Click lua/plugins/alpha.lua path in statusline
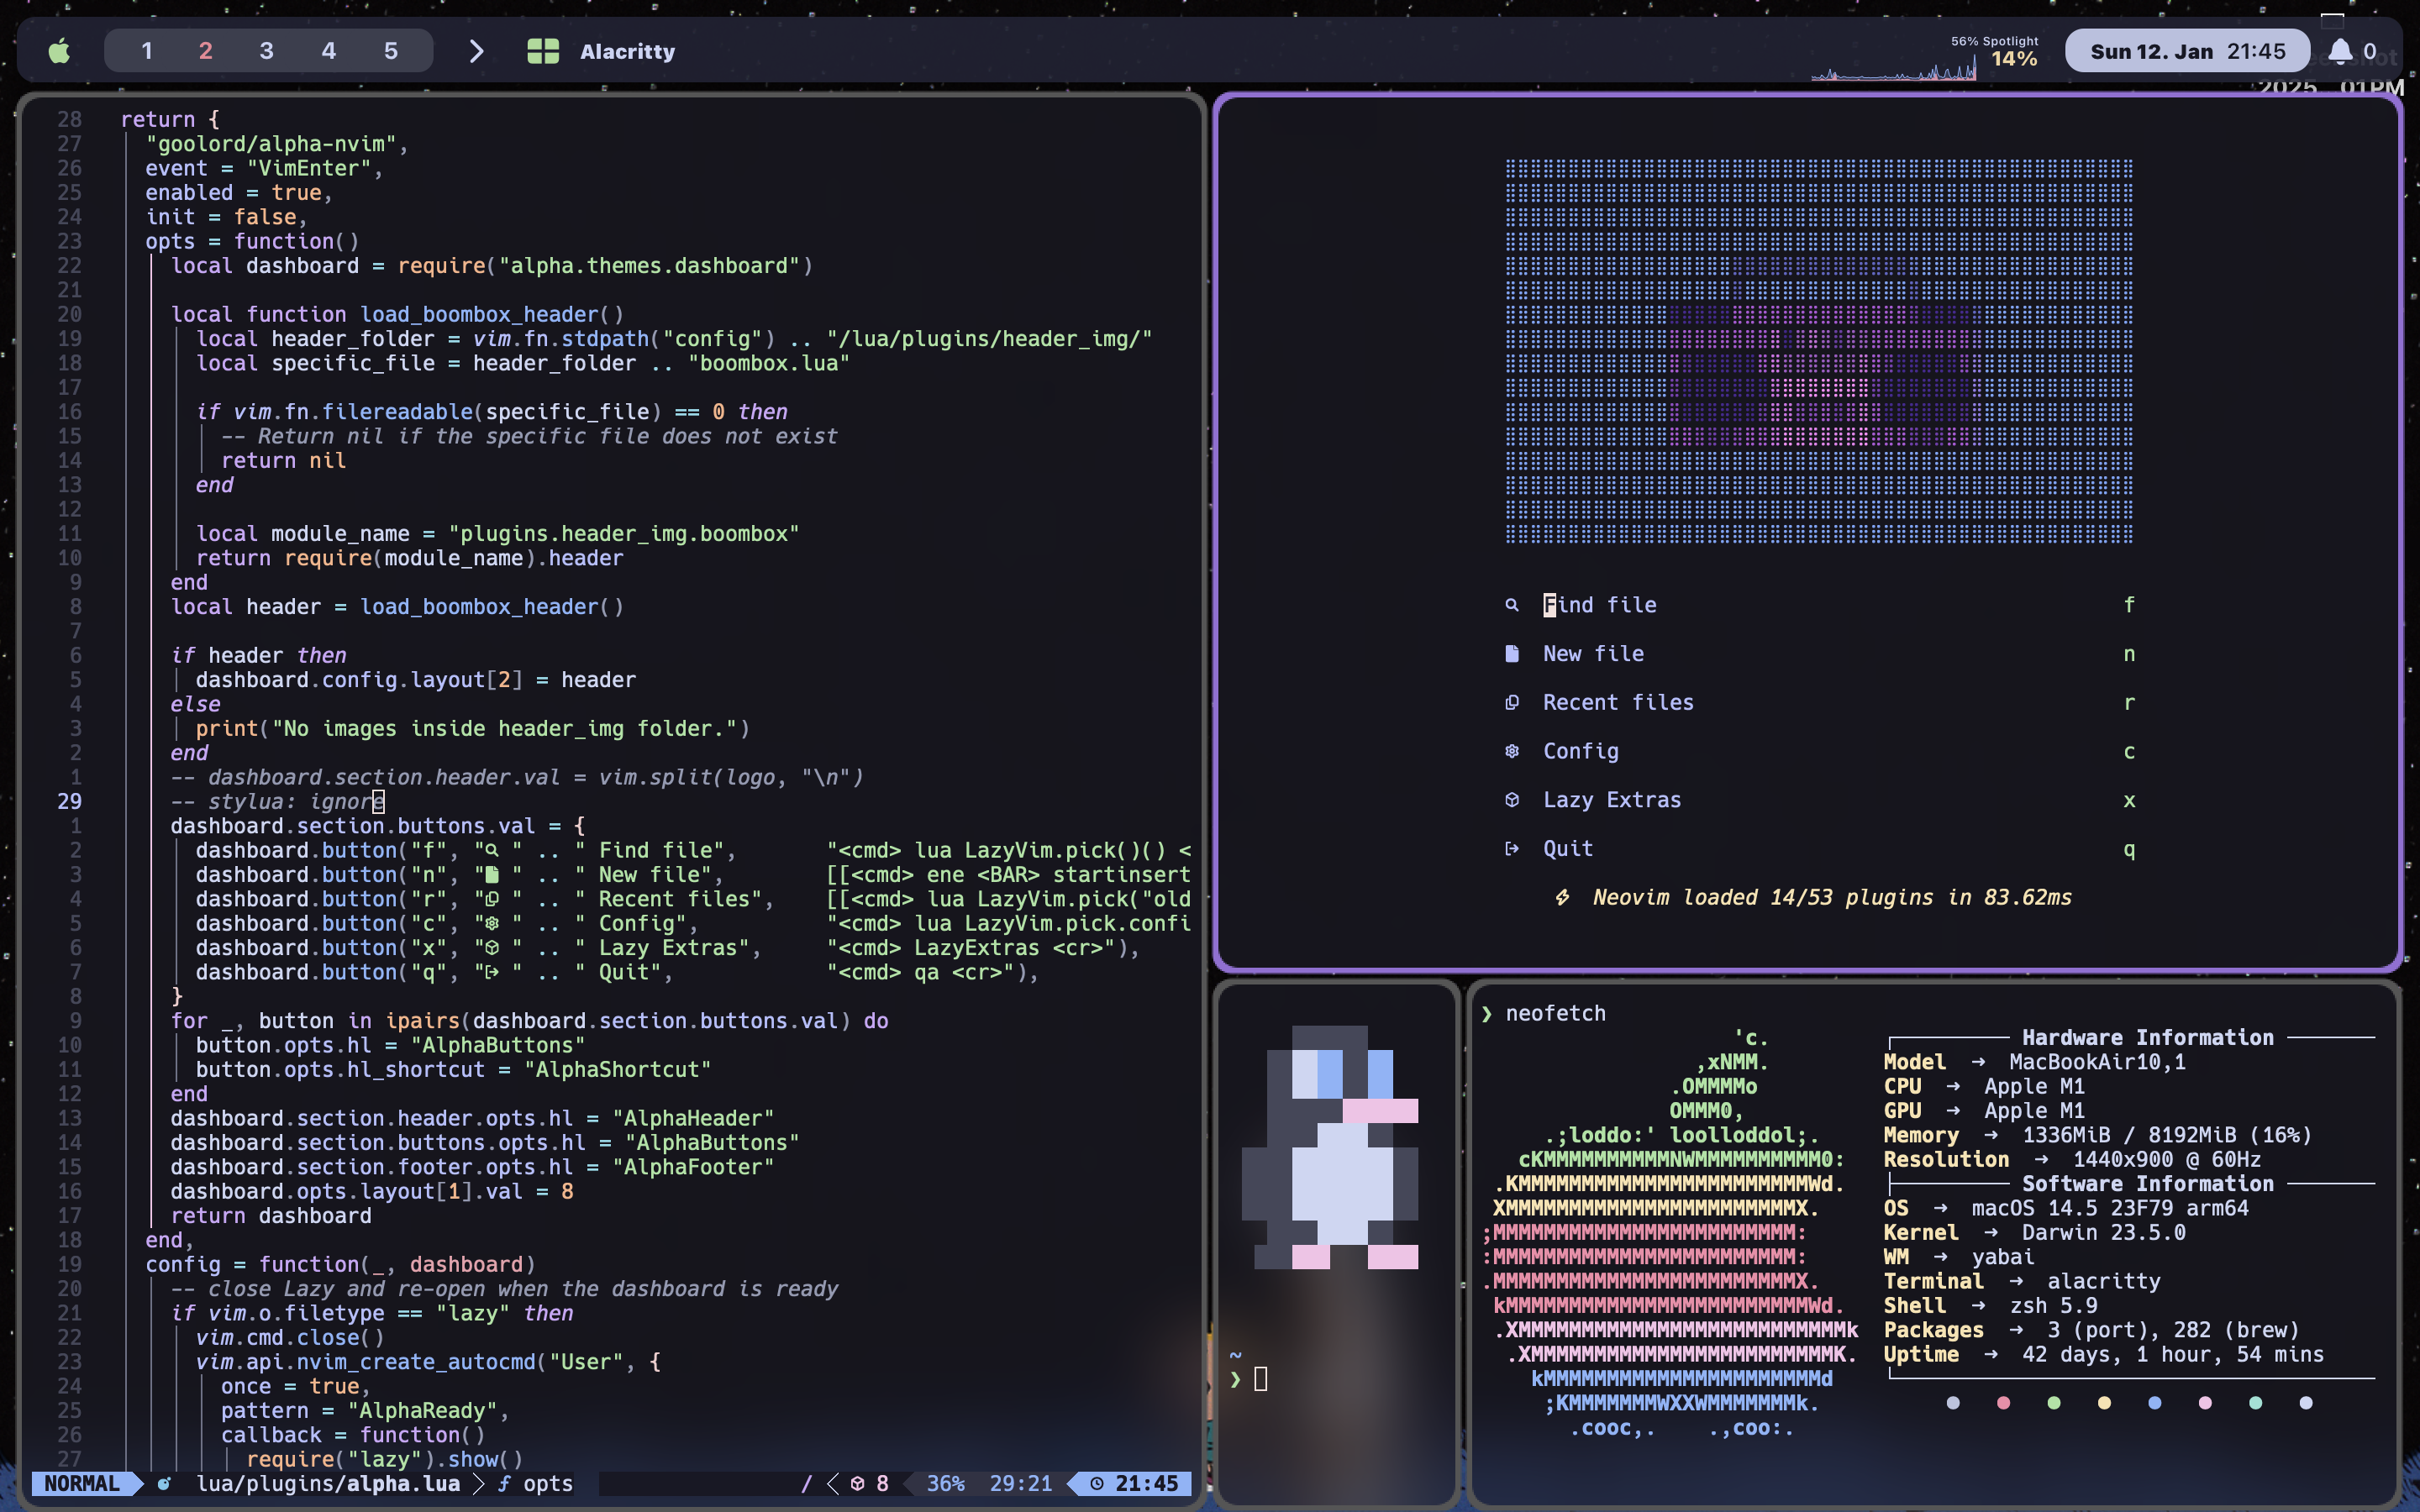2420x1512 pixels. click(x=328, y=1484)
